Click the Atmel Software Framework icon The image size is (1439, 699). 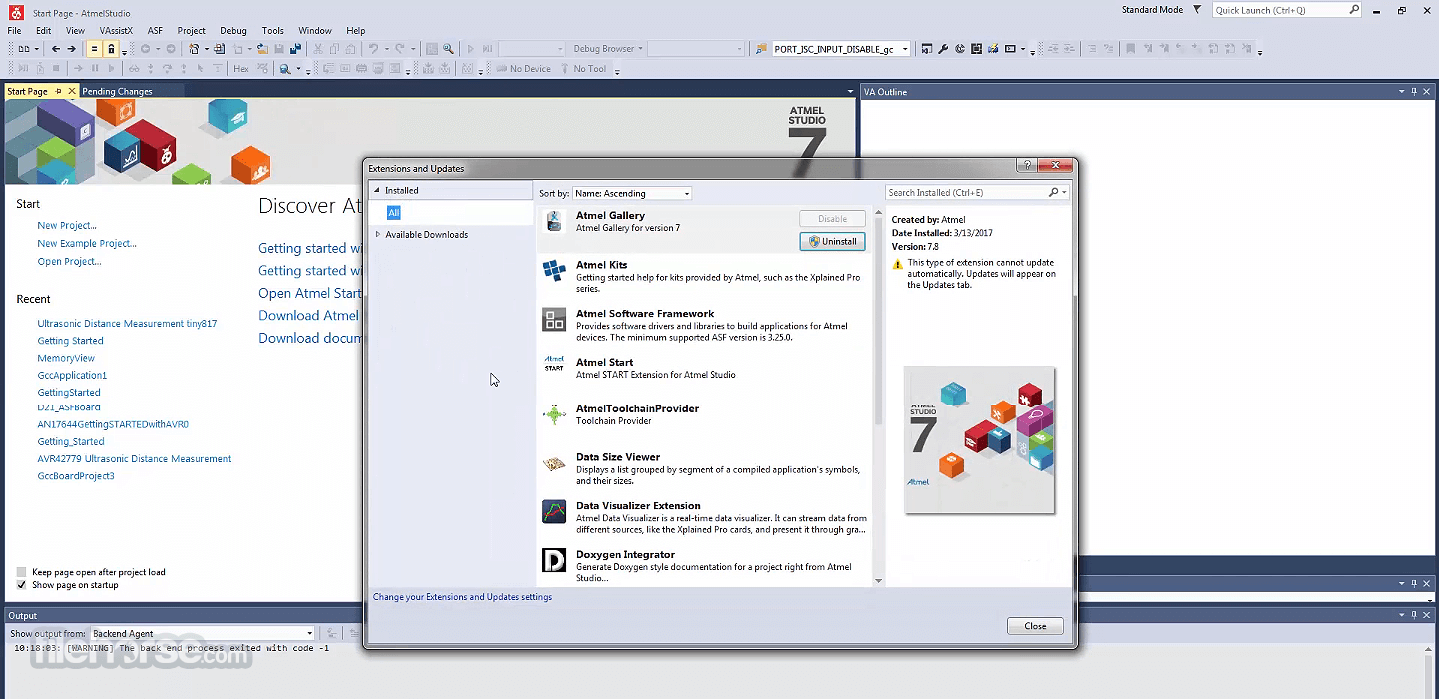pos(554,319)
